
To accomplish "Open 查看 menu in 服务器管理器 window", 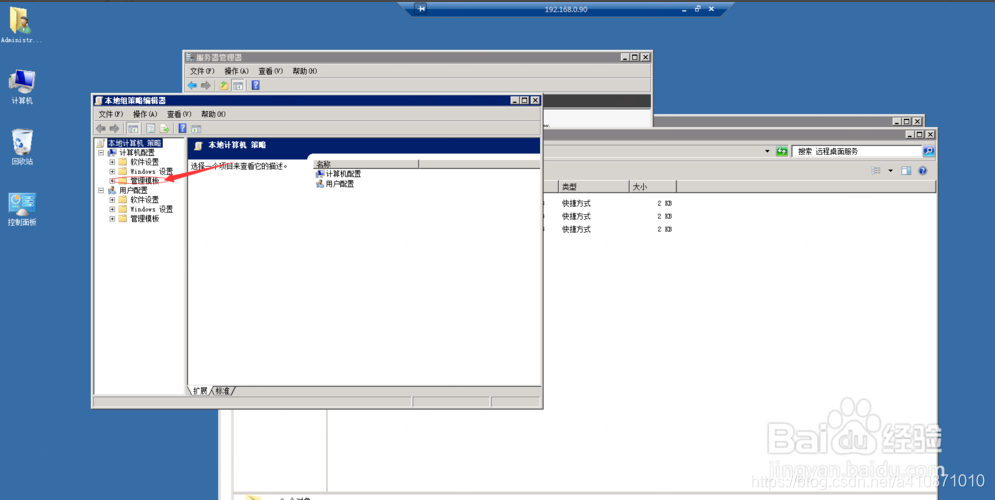I will click(x=270, y=71).
